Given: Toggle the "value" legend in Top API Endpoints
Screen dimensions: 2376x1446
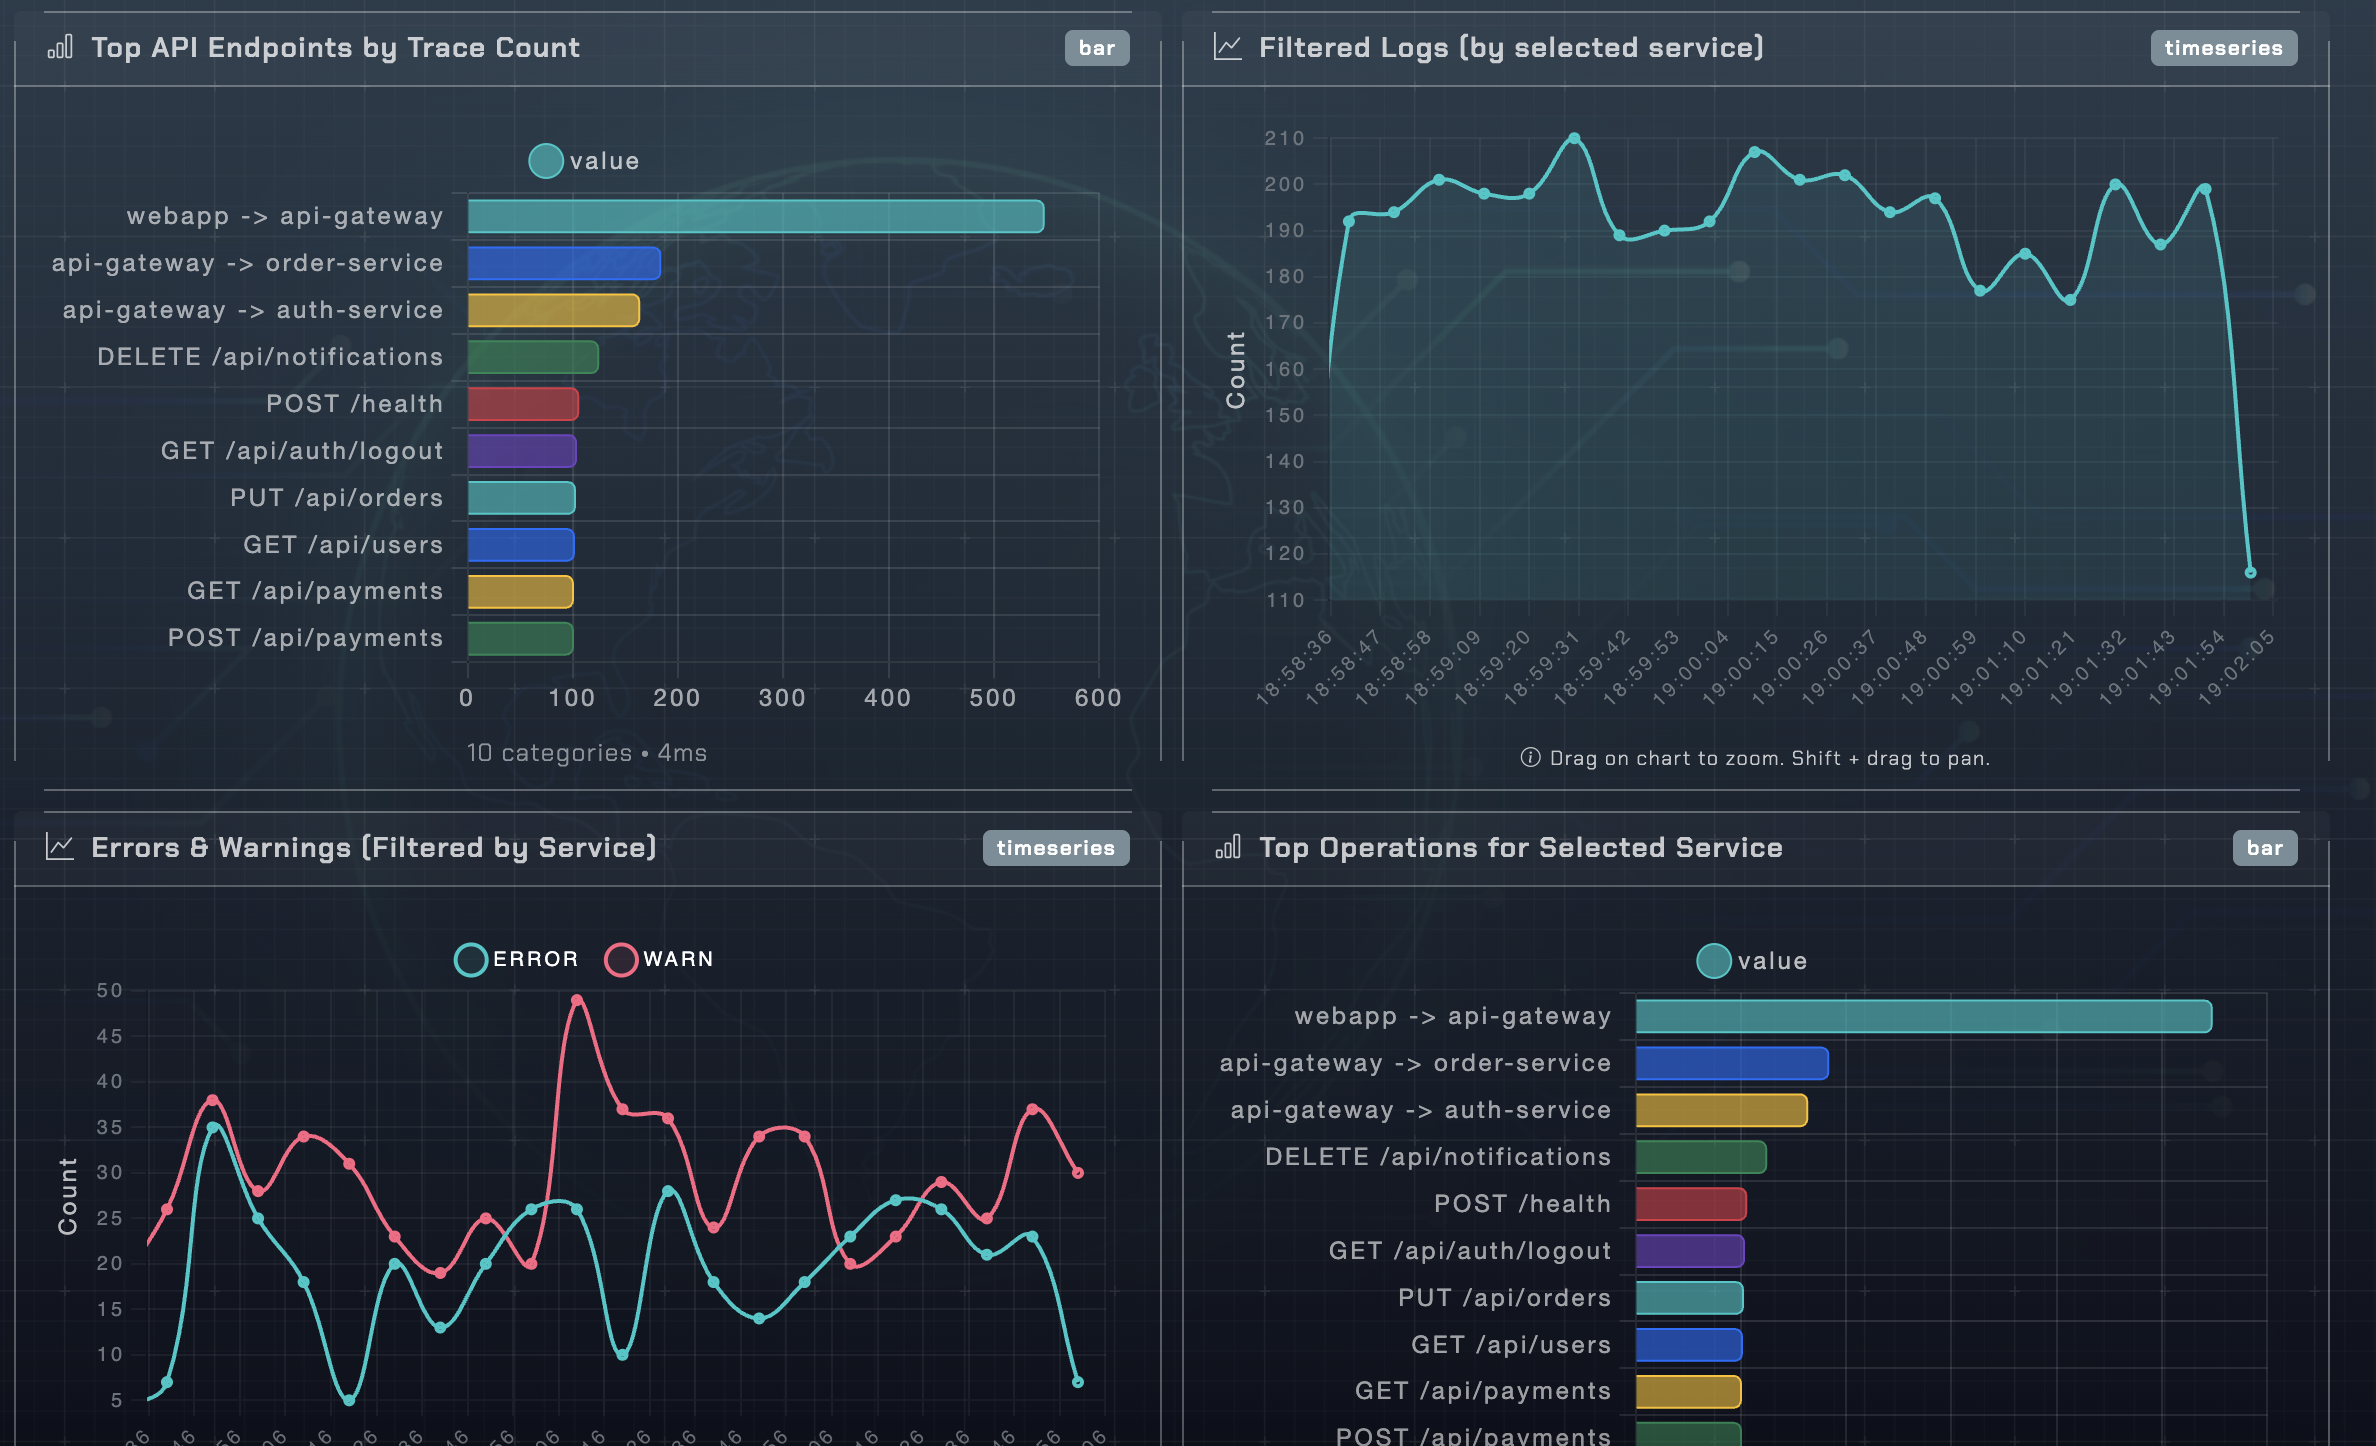Looking at the screenshot, I should coord(583,160).
